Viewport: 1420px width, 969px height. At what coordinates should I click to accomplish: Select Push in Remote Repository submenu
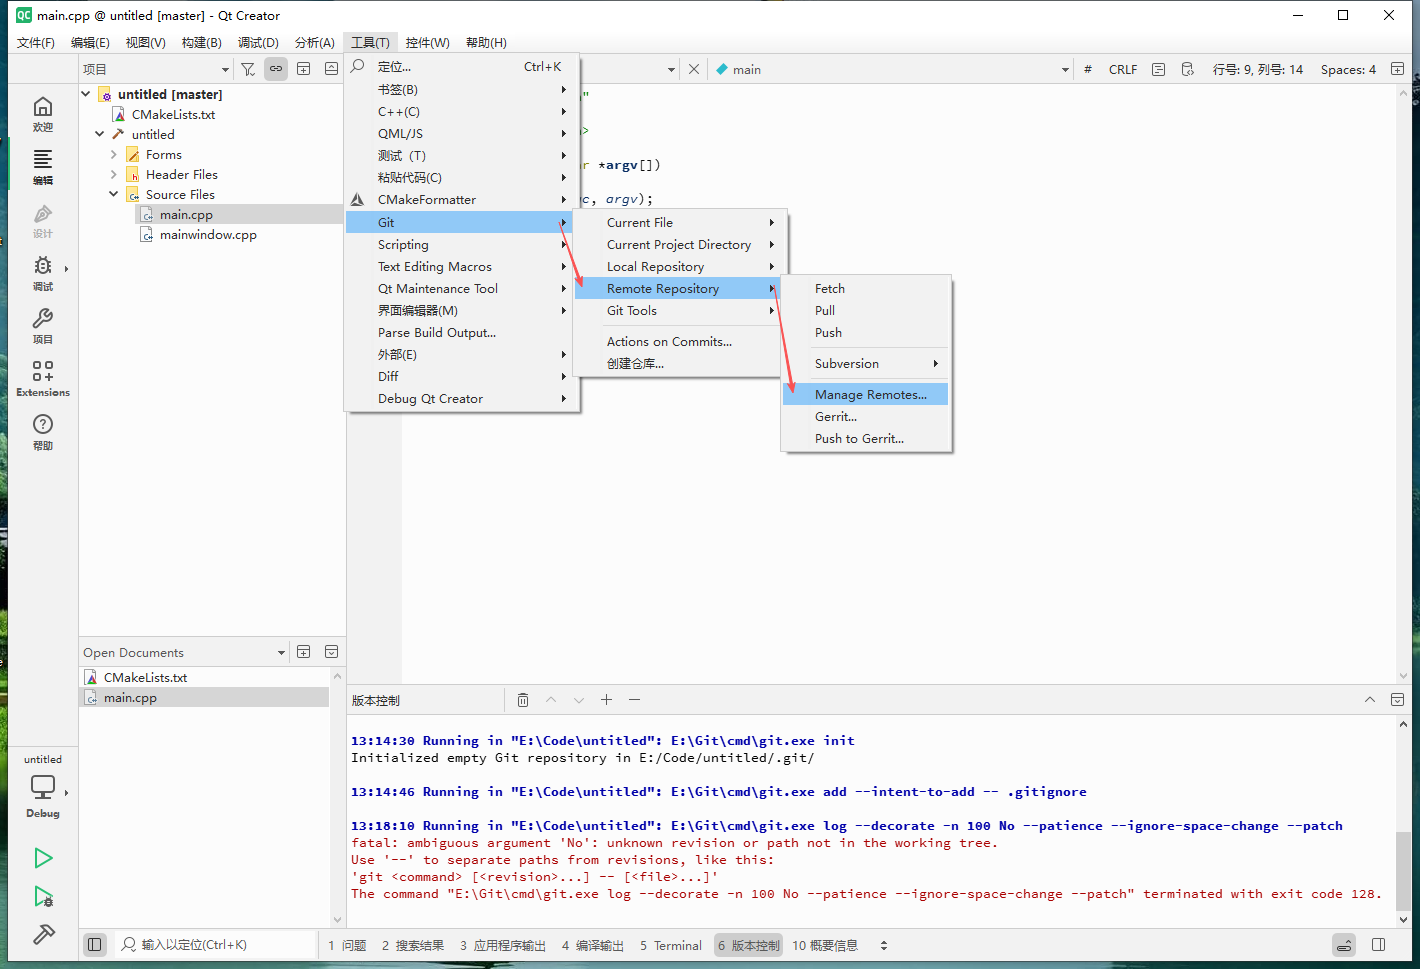865,332
